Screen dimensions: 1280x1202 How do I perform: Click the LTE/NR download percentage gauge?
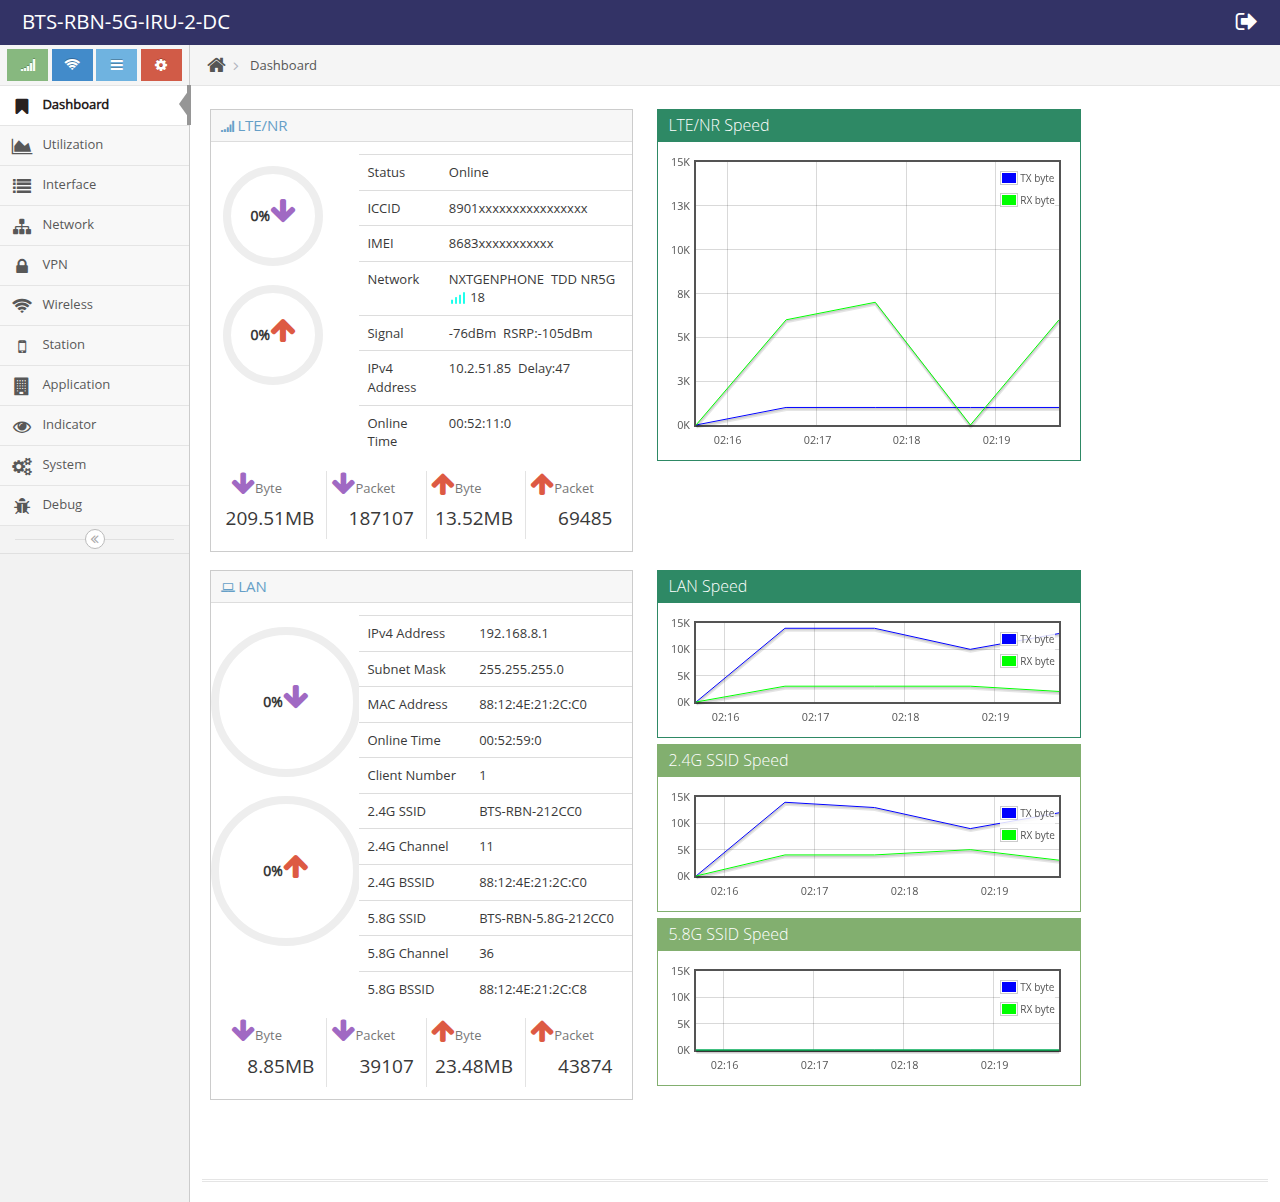(x=273, y=215)
